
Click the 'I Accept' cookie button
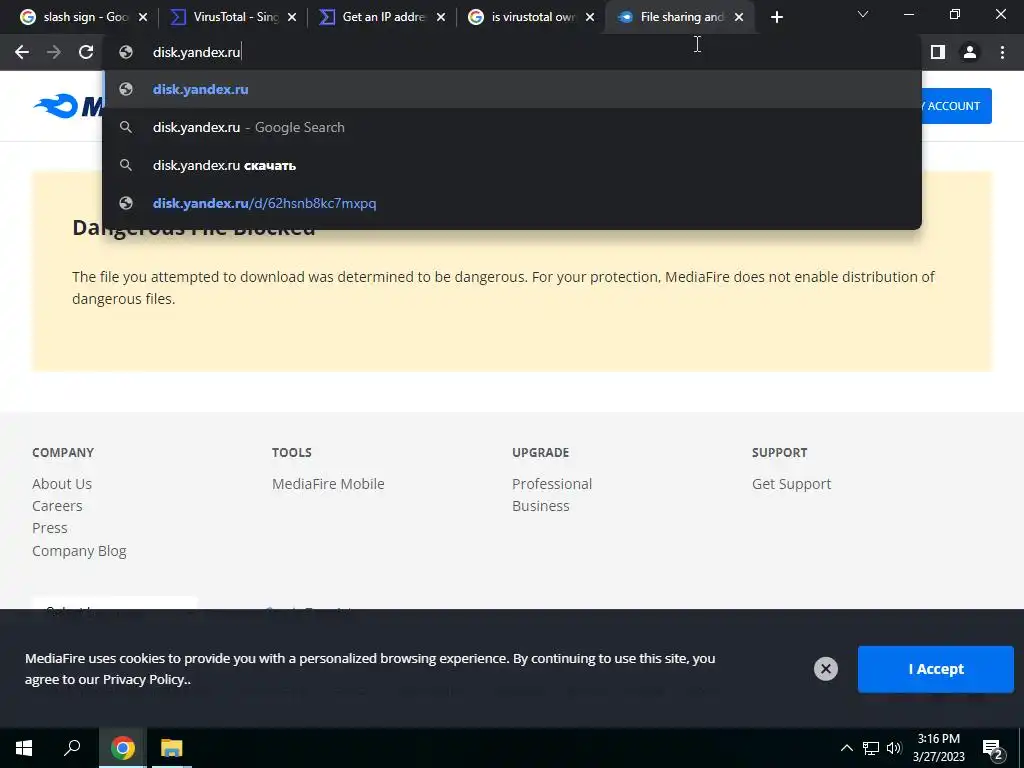click(x=936, y=669)
